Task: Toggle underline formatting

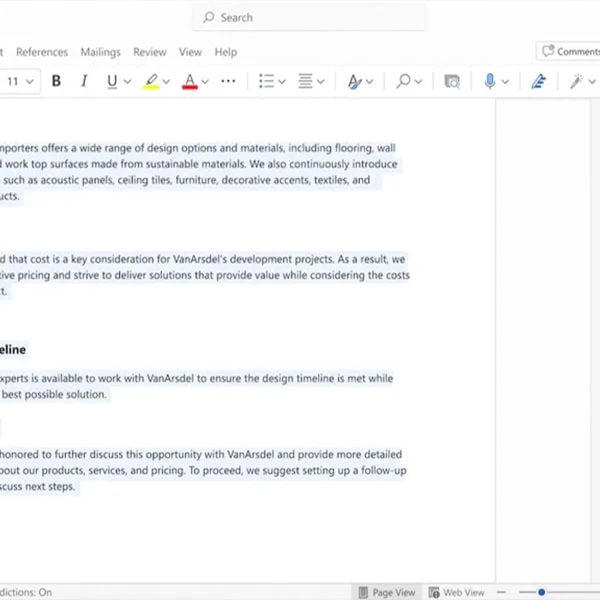Action: [x=112, y=81]
